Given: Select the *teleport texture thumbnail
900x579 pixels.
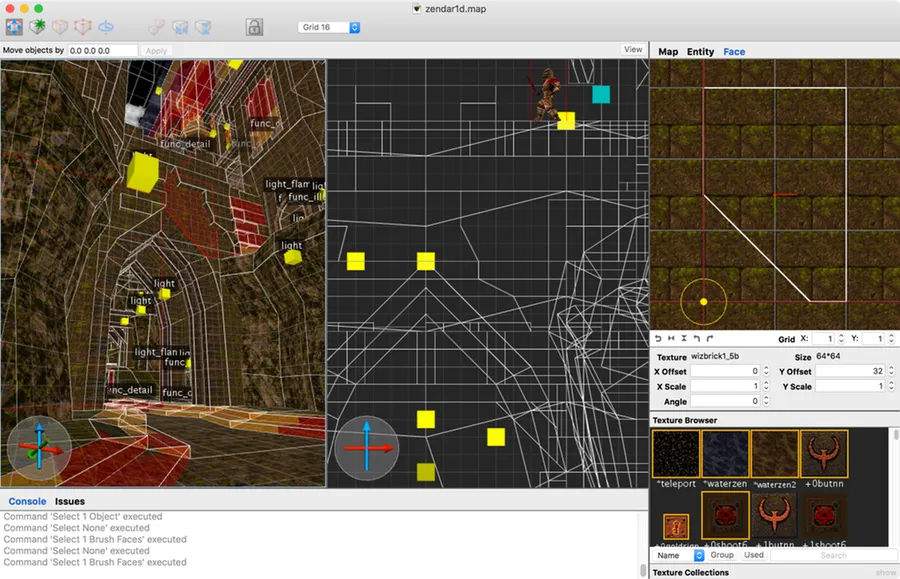Looking at the screenshot, I should [676, 454].
